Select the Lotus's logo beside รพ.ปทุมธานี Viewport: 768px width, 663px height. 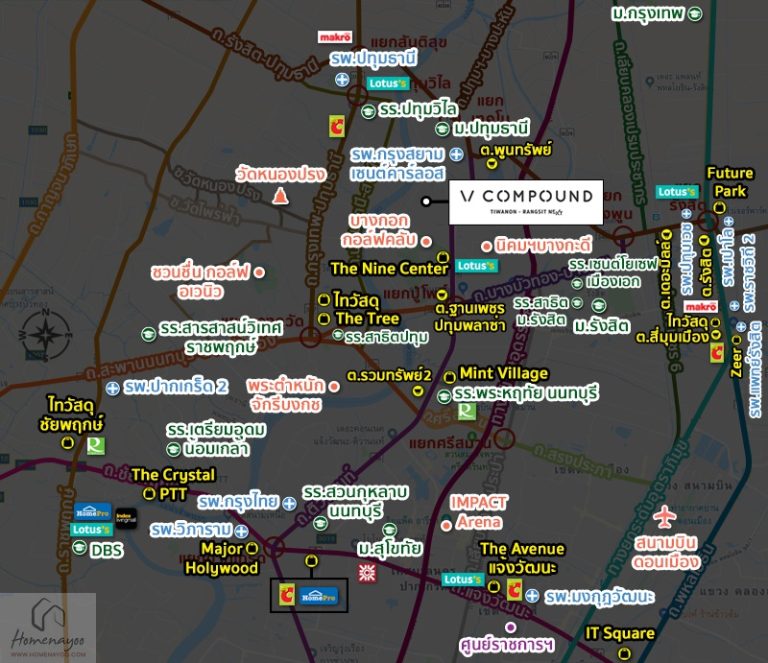point(388,83)
